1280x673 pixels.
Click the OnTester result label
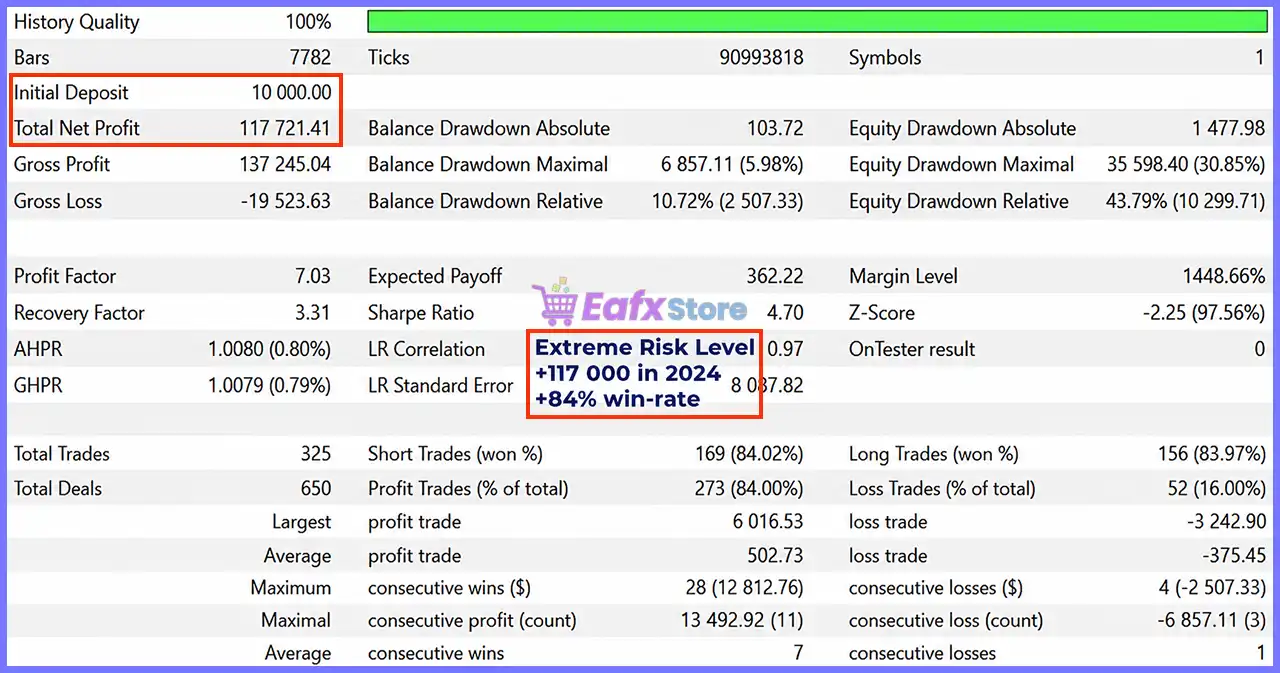tap(912, 349)
